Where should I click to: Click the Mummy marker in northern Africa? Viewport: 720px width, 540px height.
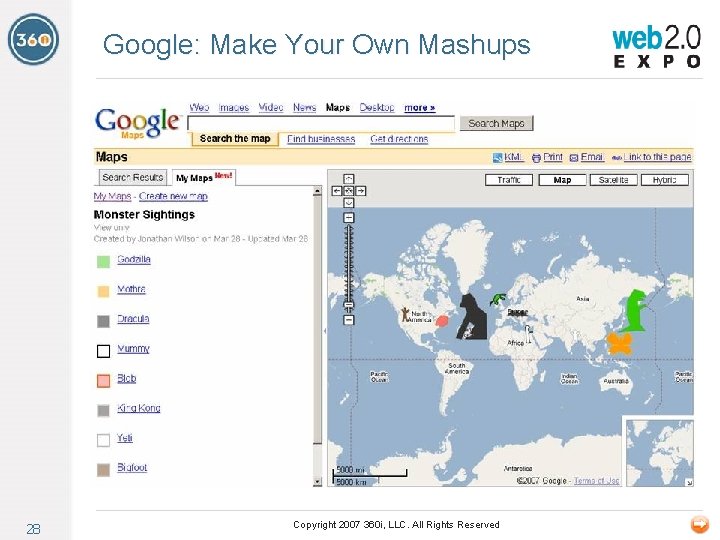pyautogui.click(x=529, y=334)
